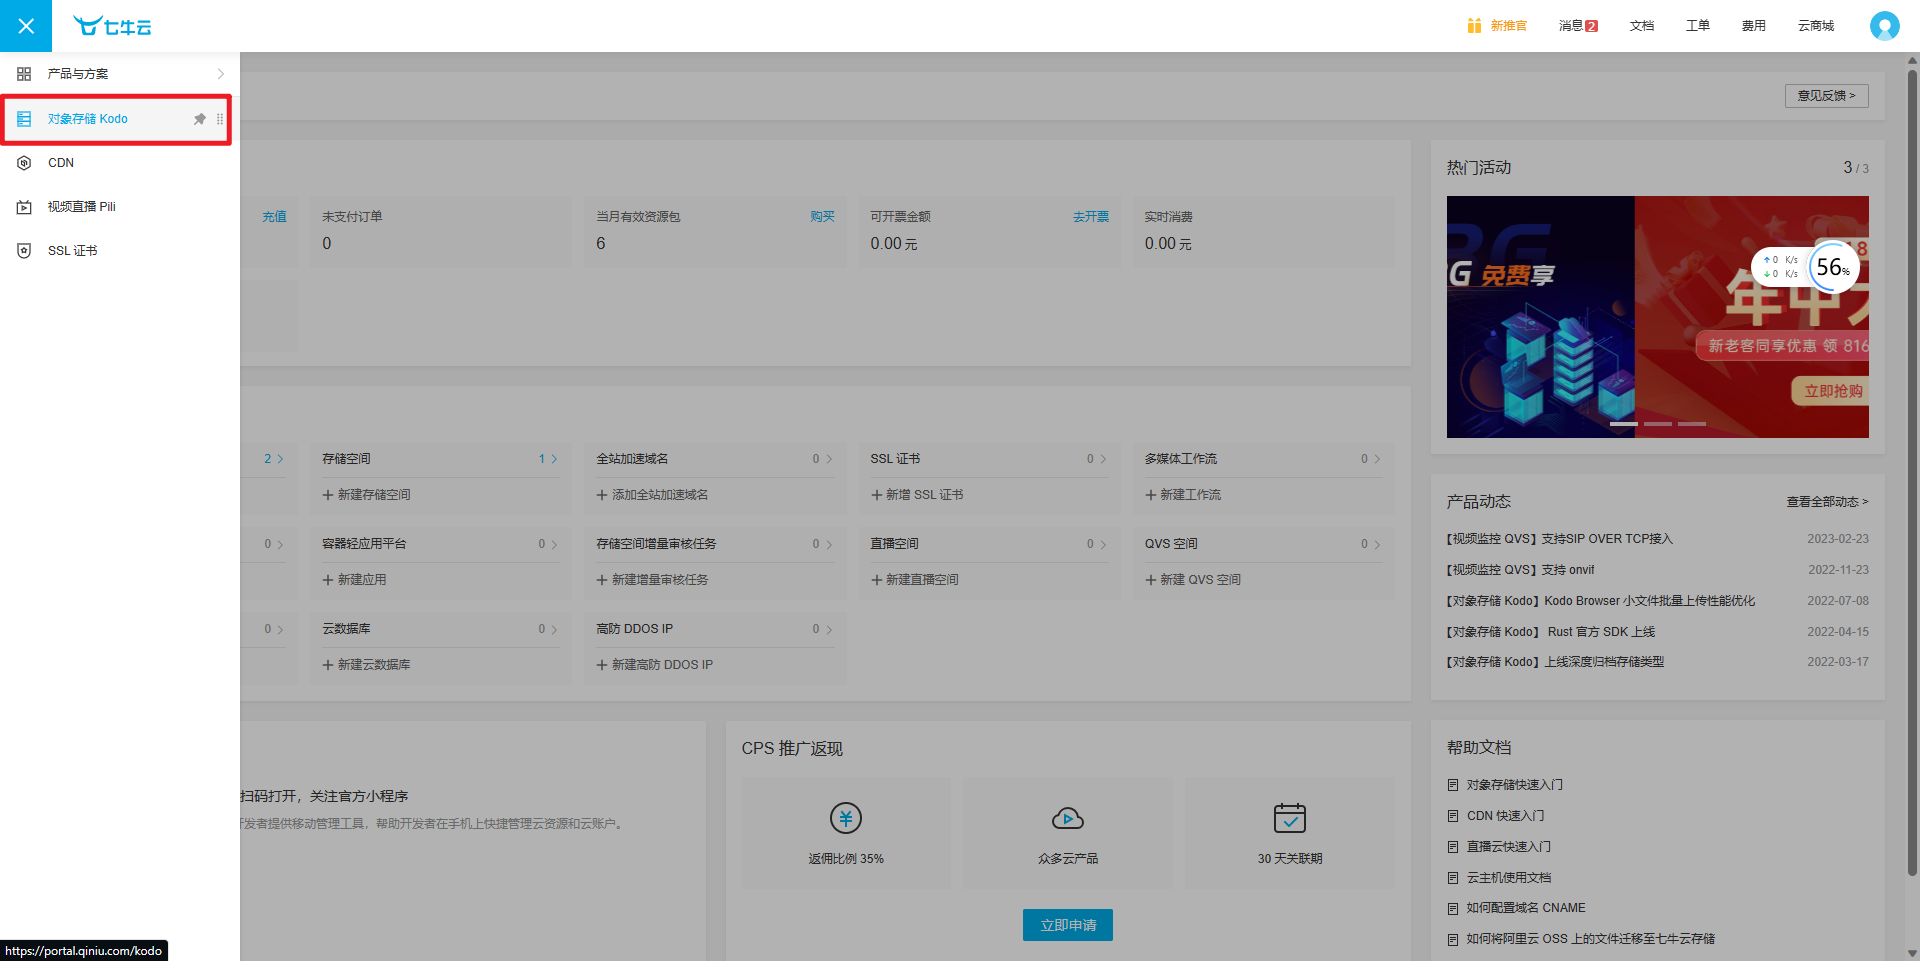Screen dimensions: 1920x961
Task: Click 添加全站加速域名
Action: coord(652,495)
